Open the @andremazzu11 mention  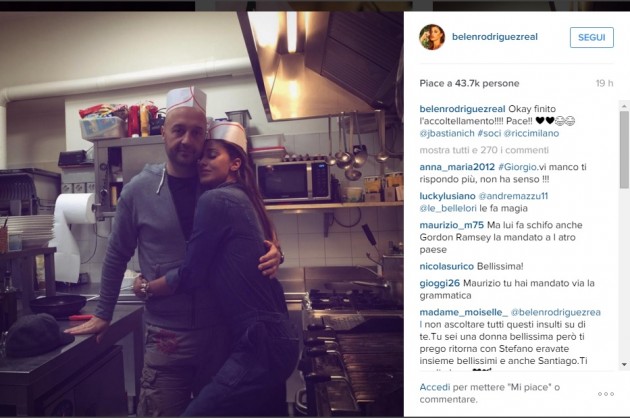point(513,196)
